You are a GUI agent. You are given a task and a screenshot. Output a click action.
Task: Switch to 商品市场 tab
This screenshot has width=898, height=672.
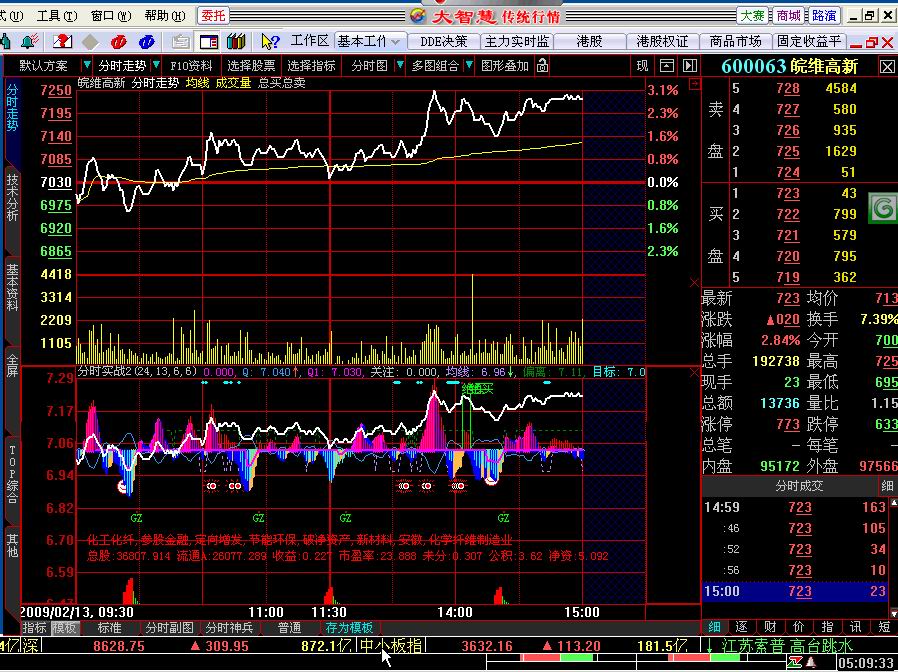pyautogui.click(x=735, y=41)
